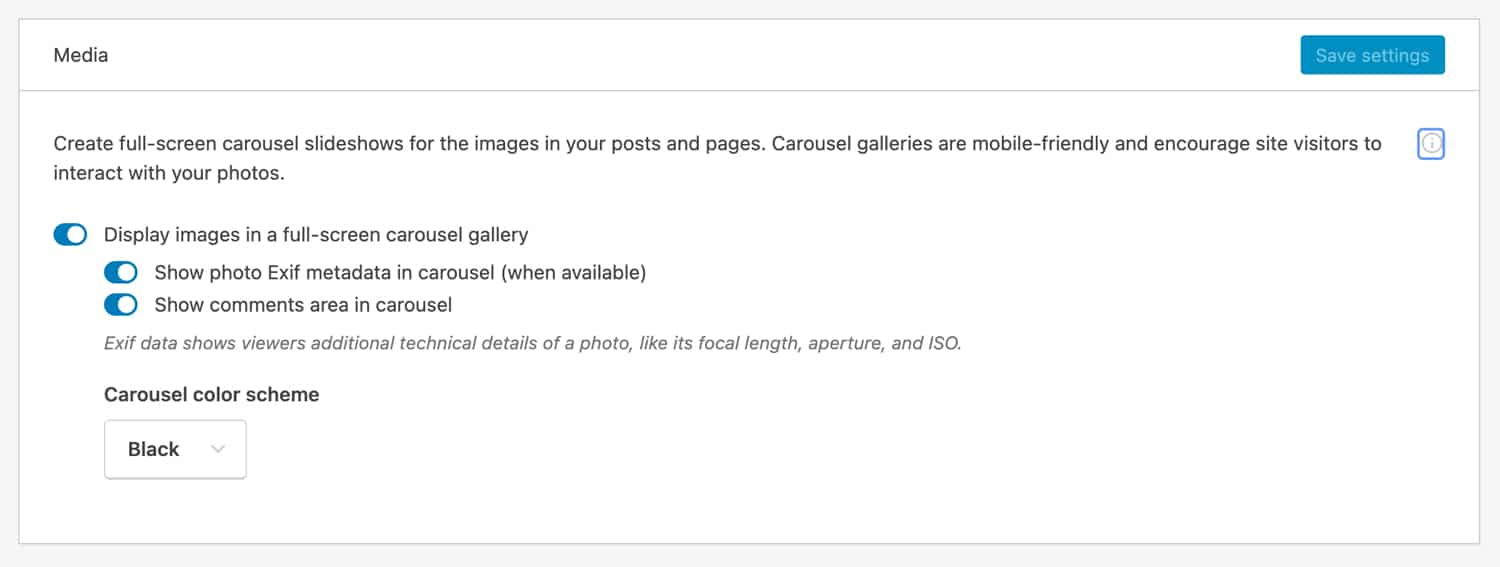The height and width of the screenshot is (567, 1500).
Task: Disable the Show photo Exif metadata switch
Action: [x=120, y=273]
